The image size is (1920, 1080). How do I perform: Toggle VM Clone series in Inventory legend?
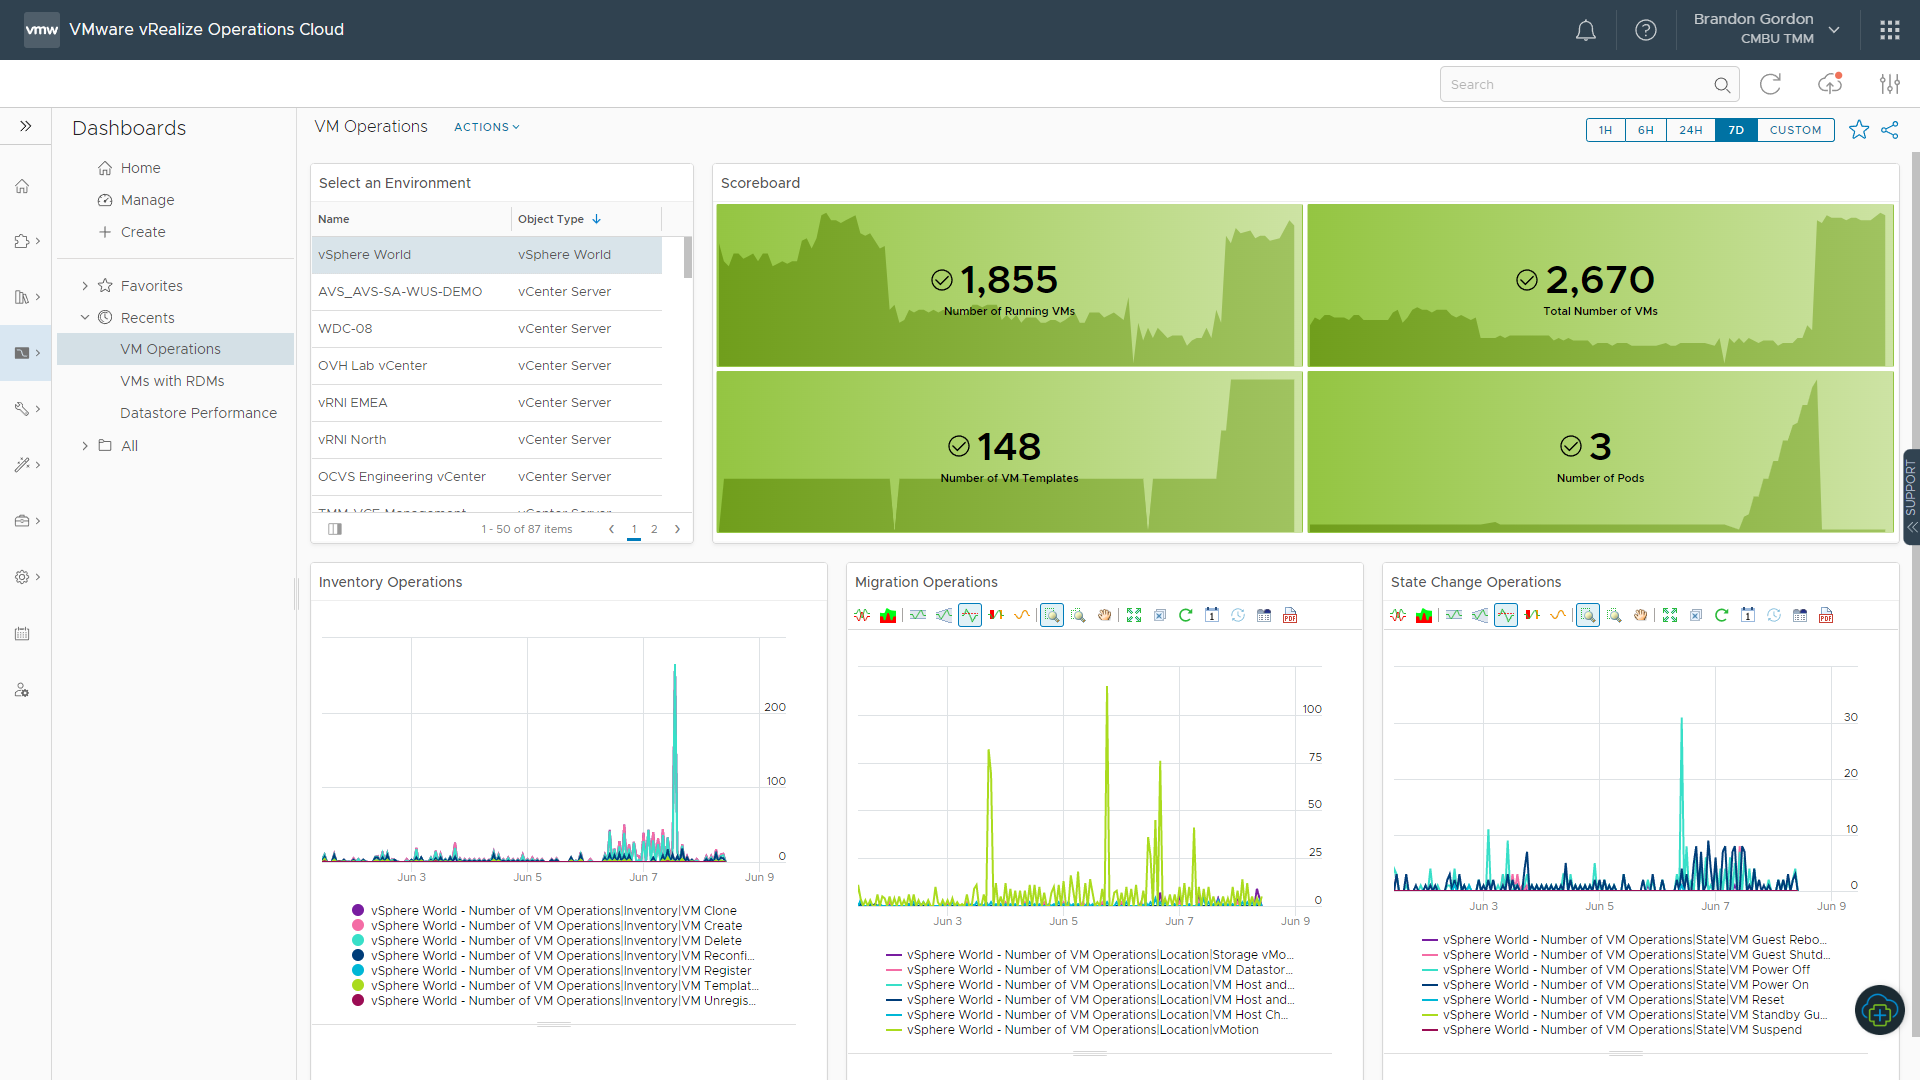pos(553,911)
